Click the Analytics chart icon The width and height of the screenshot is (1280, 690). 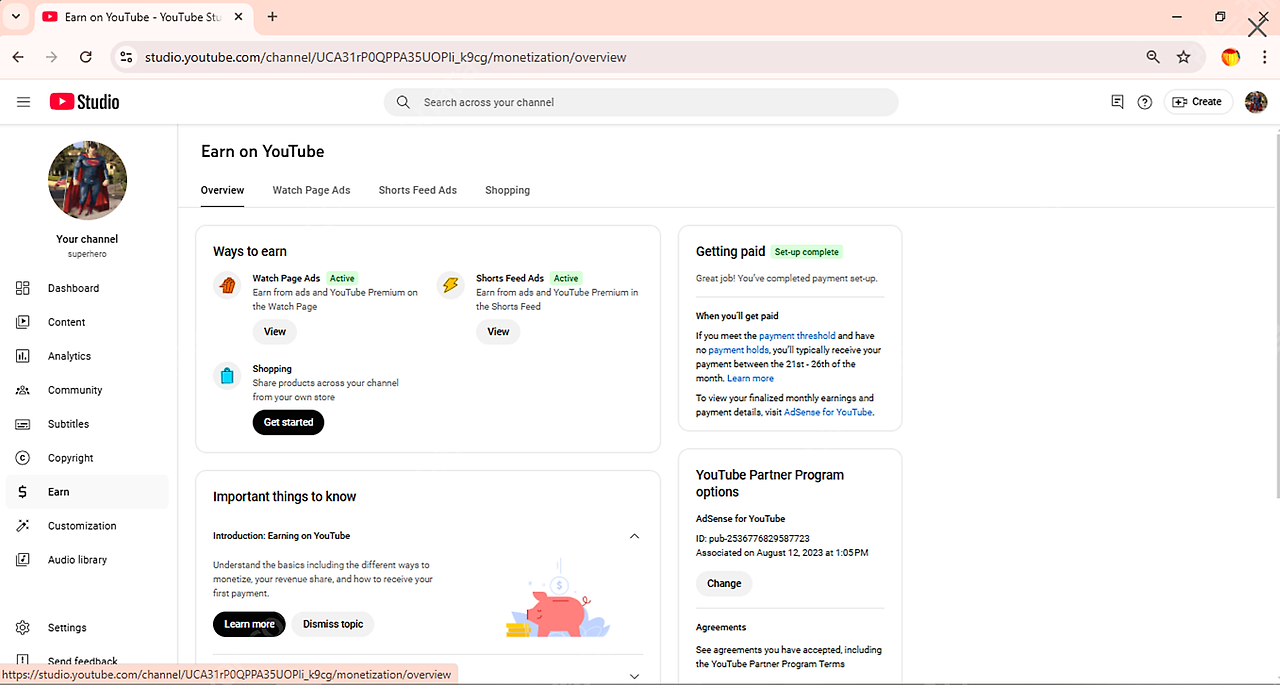pyautogui.click(x=23, y=356)
